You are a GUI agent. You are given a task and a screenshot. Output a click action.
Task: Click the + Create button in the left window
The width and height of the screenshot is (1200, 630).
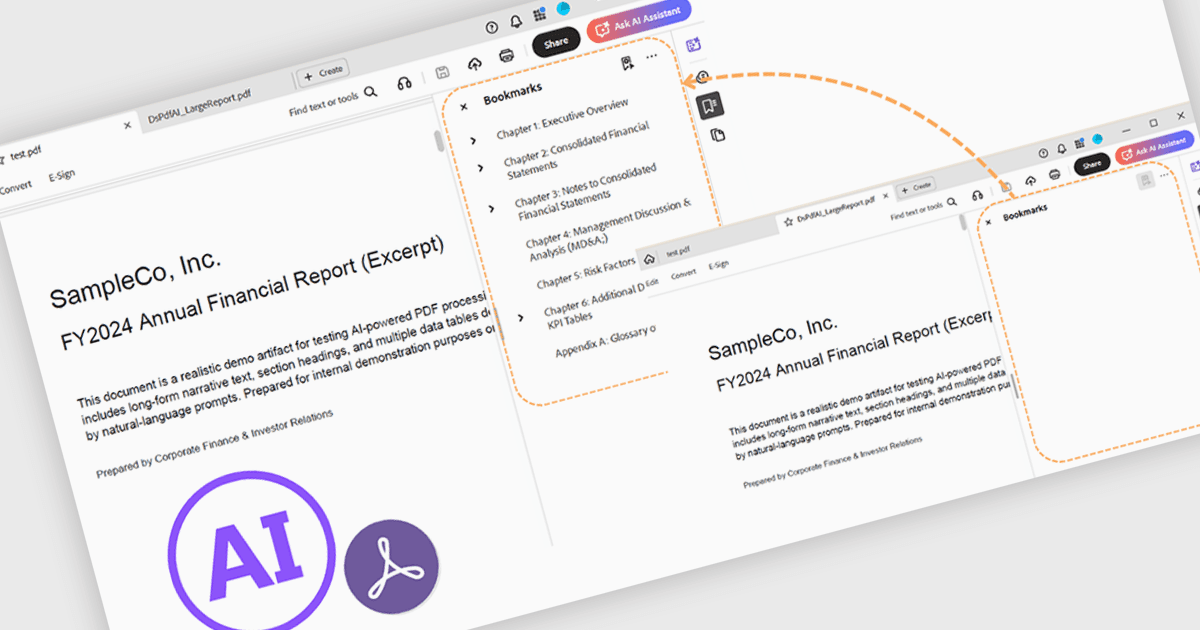click(323, 72)
